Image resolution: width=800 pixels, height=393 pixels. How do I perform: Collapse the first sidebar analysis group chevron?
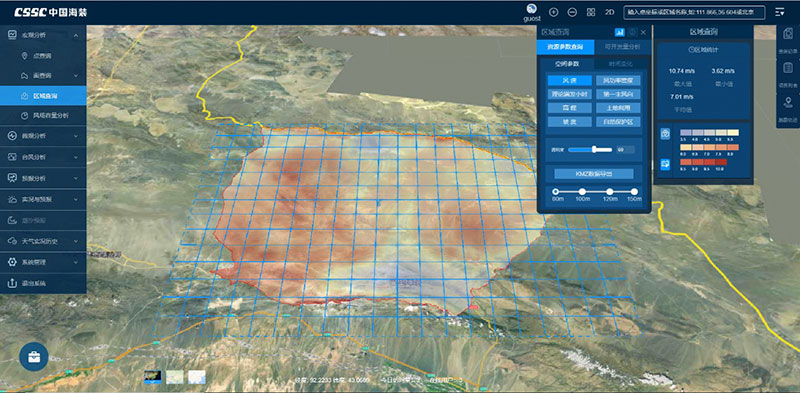[x=76, y=35]
